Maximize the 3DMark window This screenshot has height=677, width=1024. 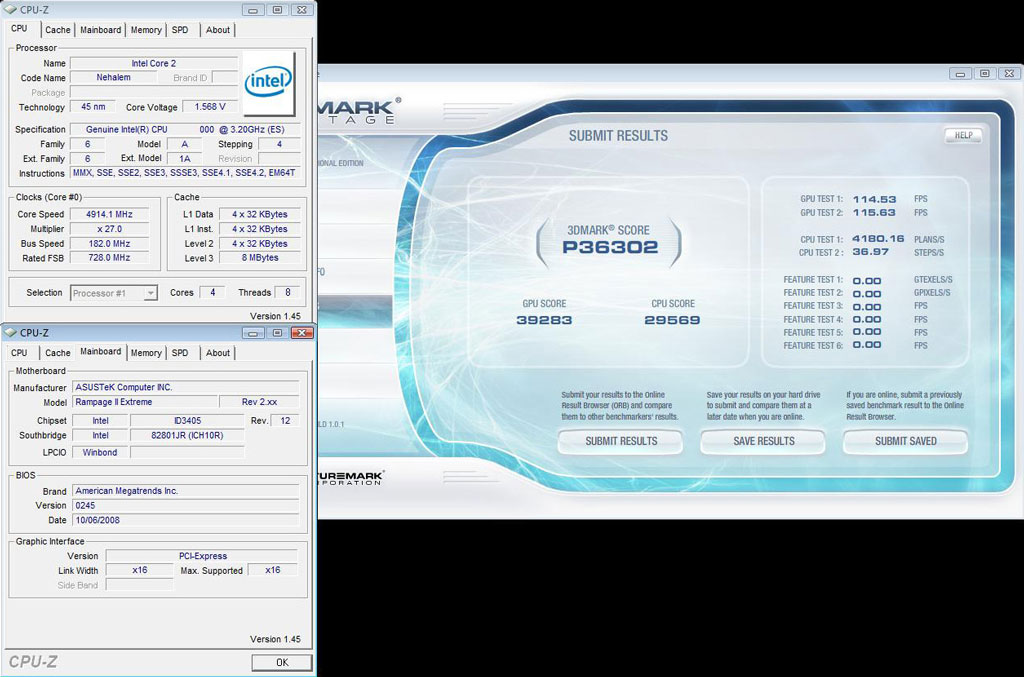985,74
